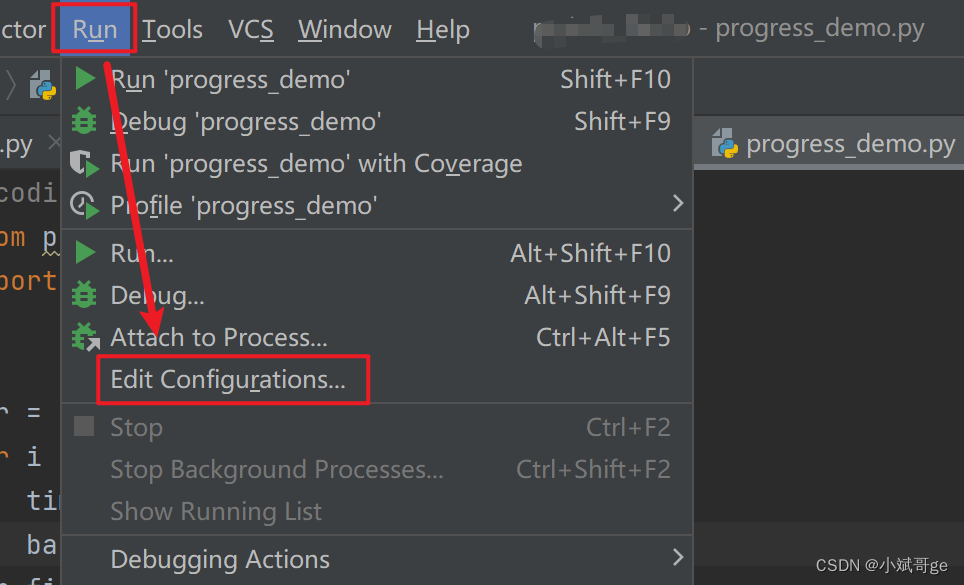The image size is (964, 585).
Task: Open the Run menu in menu bar
Action: (94, 30)
